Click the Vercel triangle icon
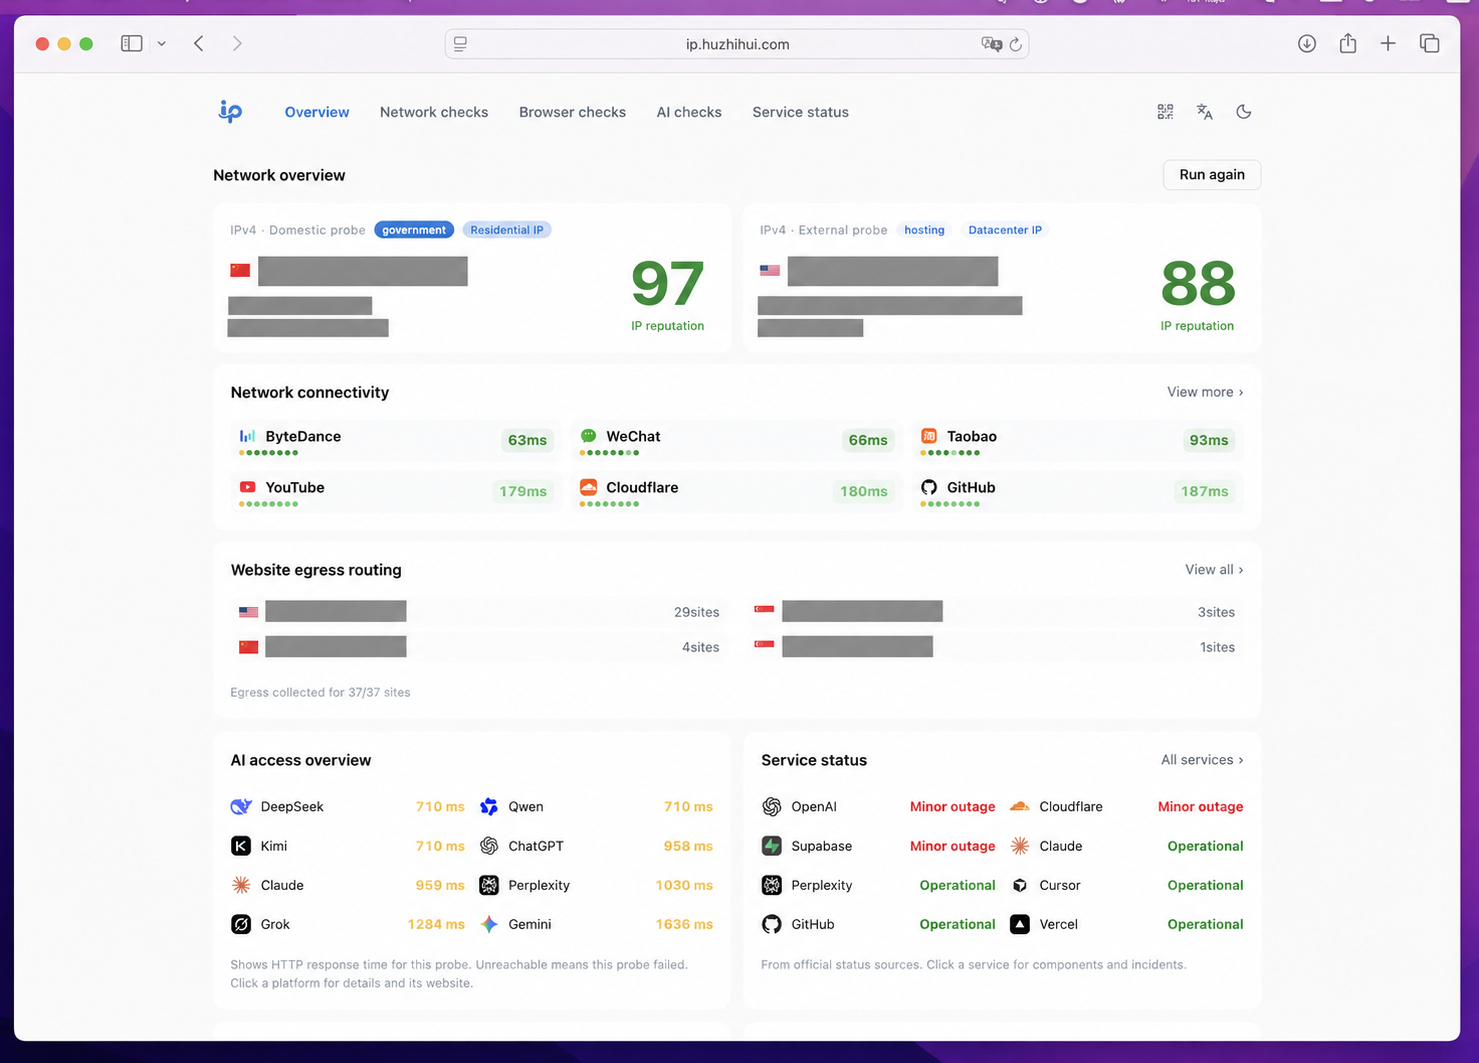This screenshot has width=1479, height=1063. coord(1020,924)
